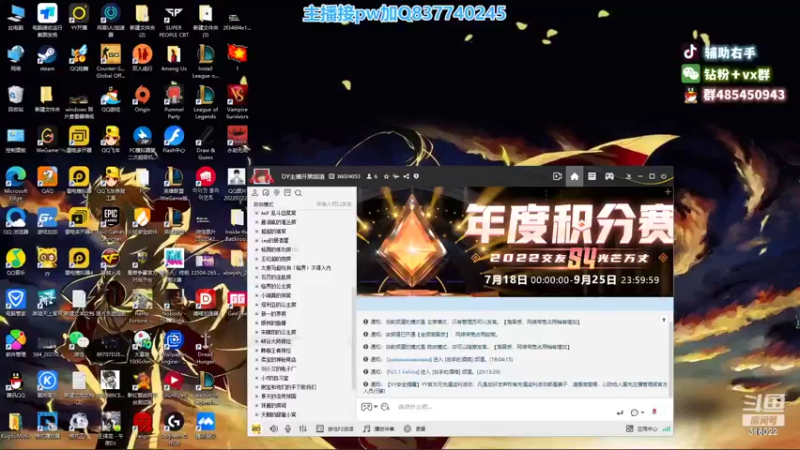Select the channel row starting with ing
The width and height of the screenshot is (800, 450).
[x=274, y=240]
